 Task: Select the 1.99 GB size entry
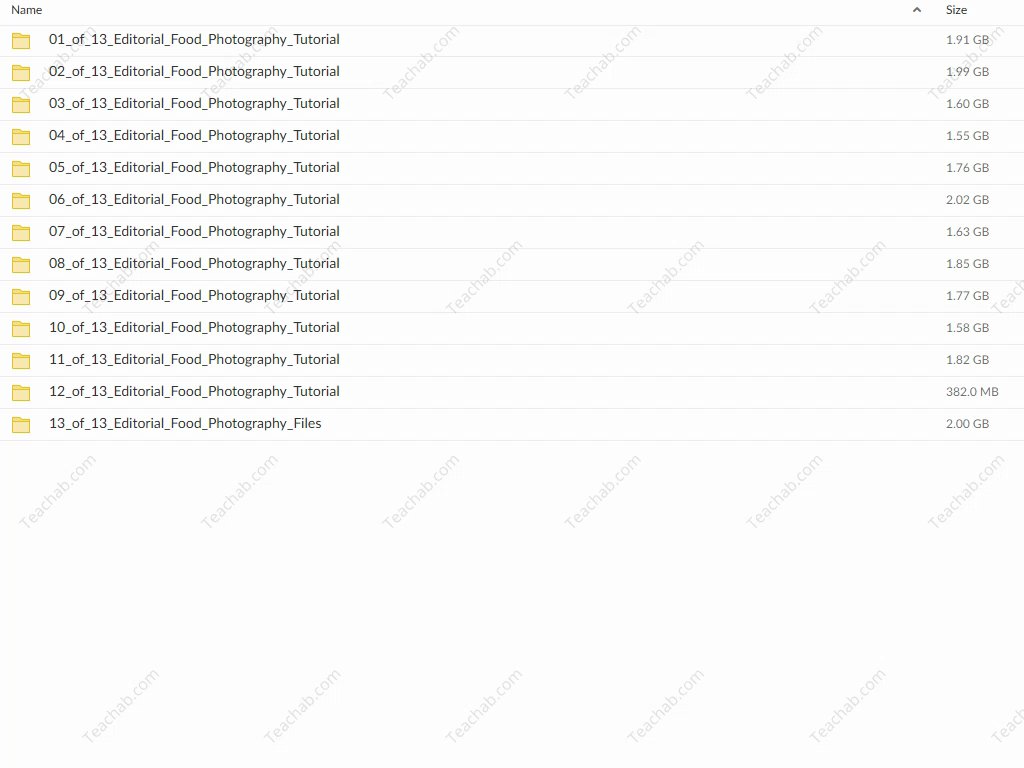point(967,72)
